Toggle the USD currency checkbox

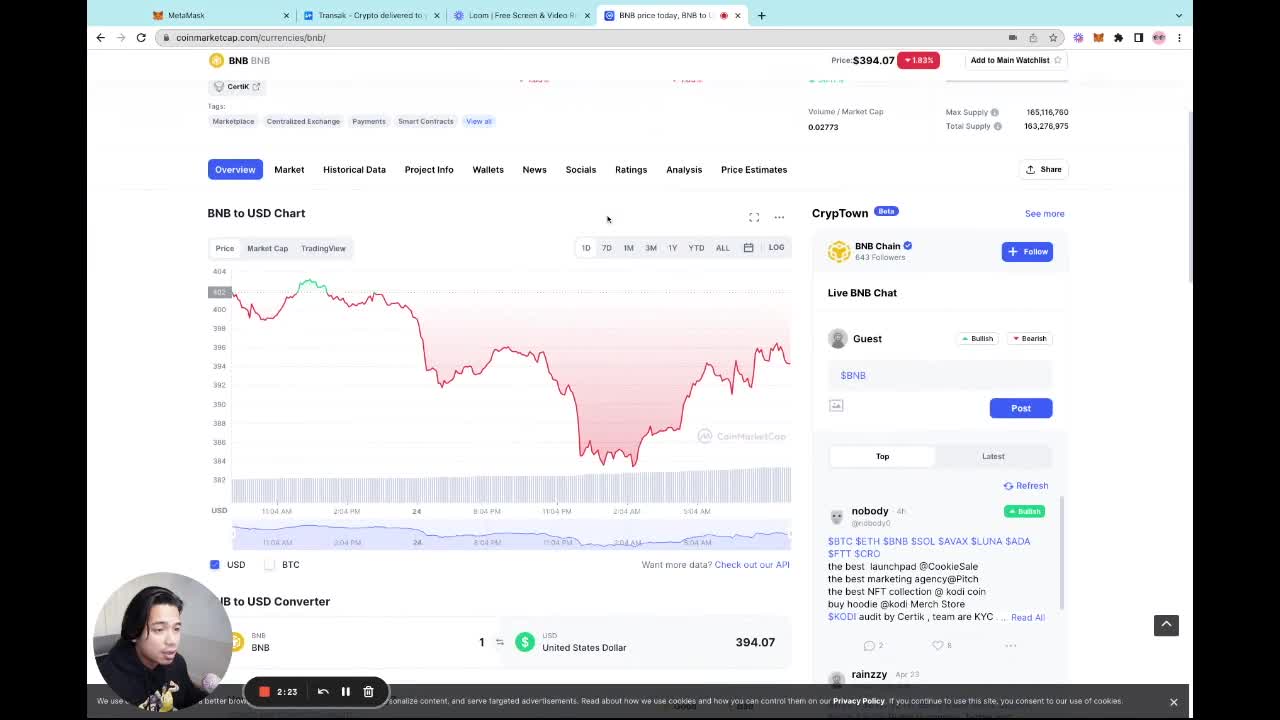pyautogui.click(x=214, y=565)
